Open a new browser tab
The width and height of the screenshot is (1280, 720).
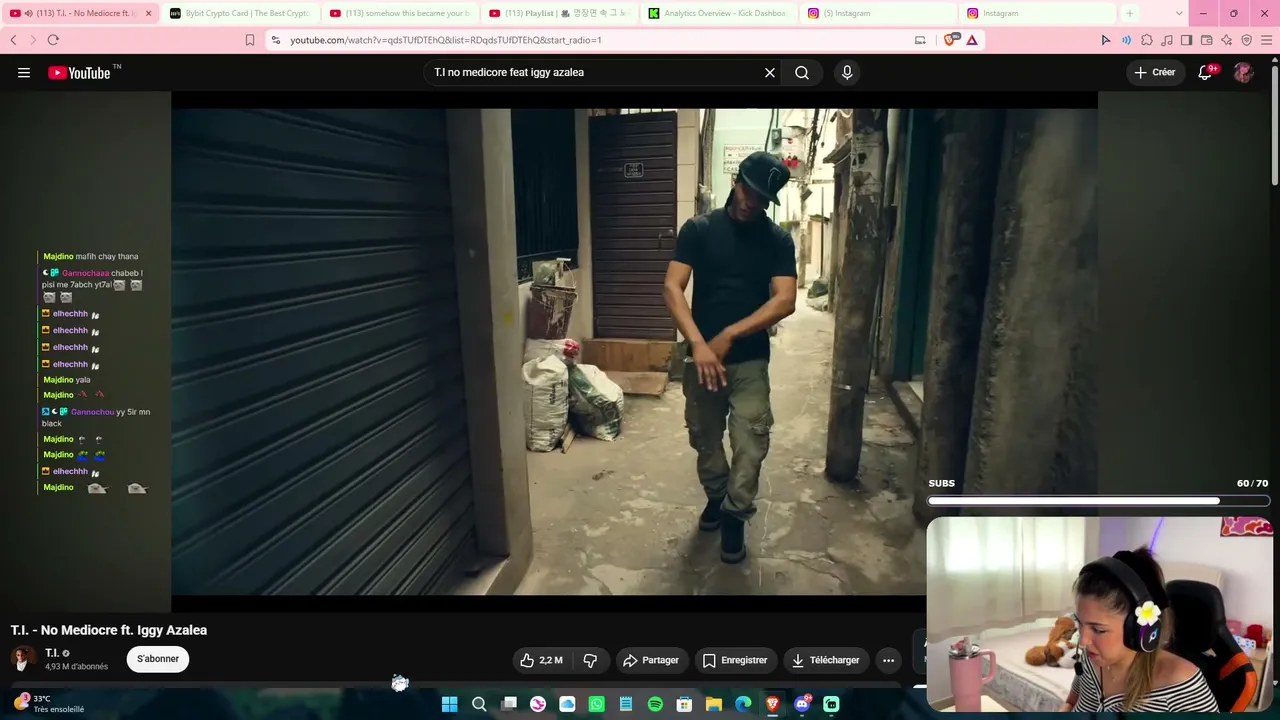coord(1130,13)
